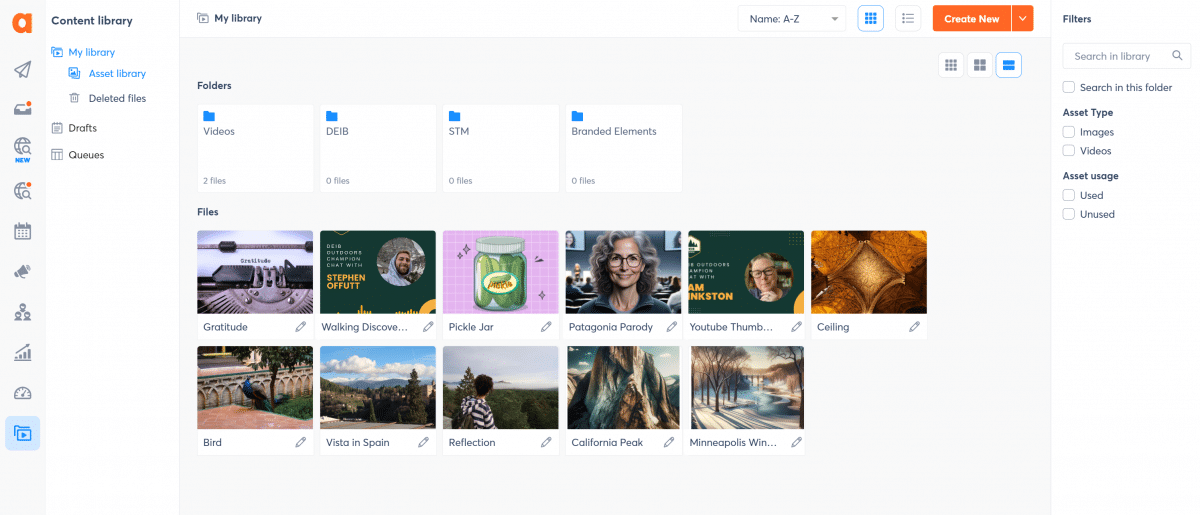
Task: Open the Minneapolis Win... thumbnail
Action: [x=746, y=388]
